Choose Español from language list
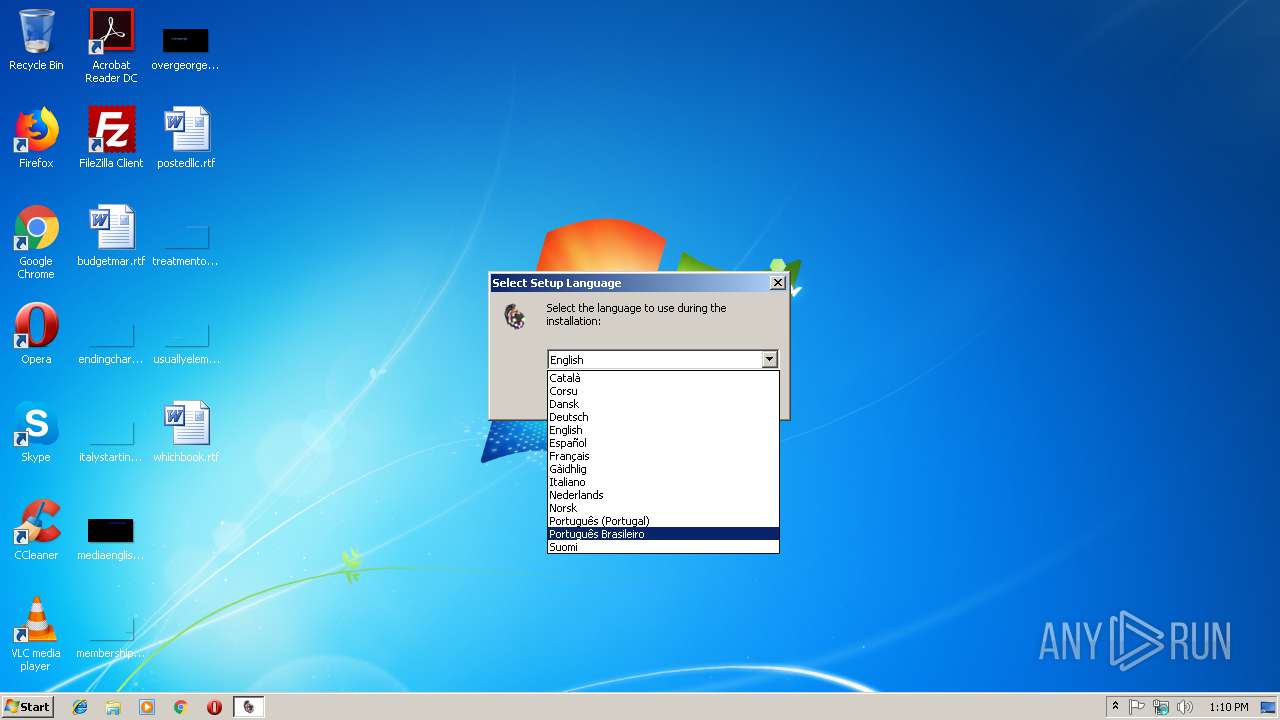This screenshot has width=1280, height=720. [x=663, y=443]
